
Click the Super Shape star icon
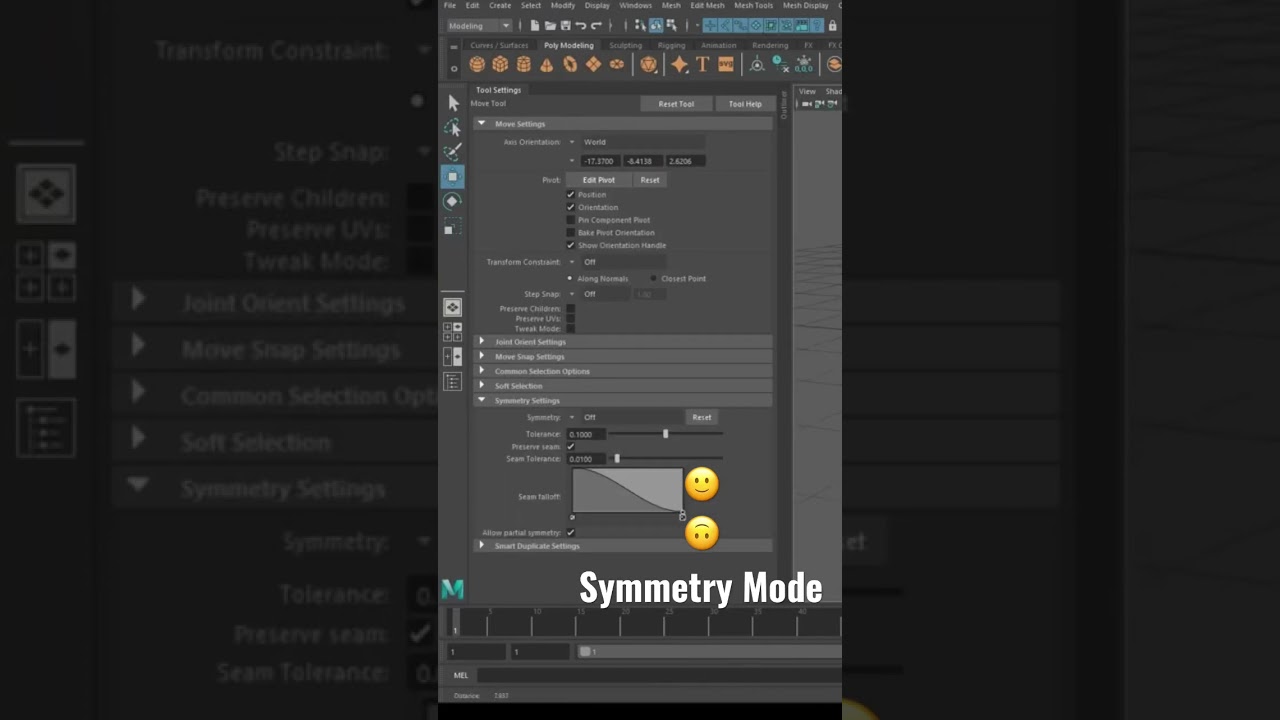click(x=680, y=64)
